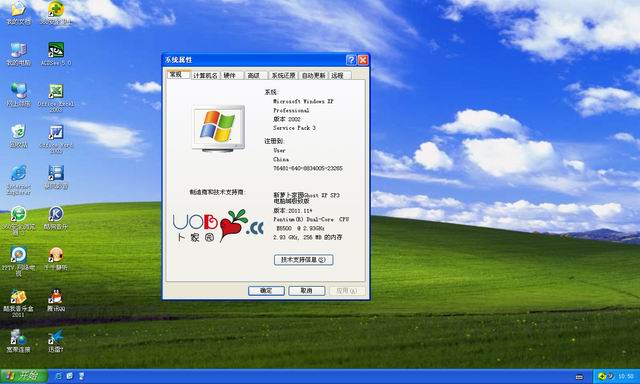Switch to the Hardware (硬件) tab
This screenshot has height=384, width=640.
(231, 75)
